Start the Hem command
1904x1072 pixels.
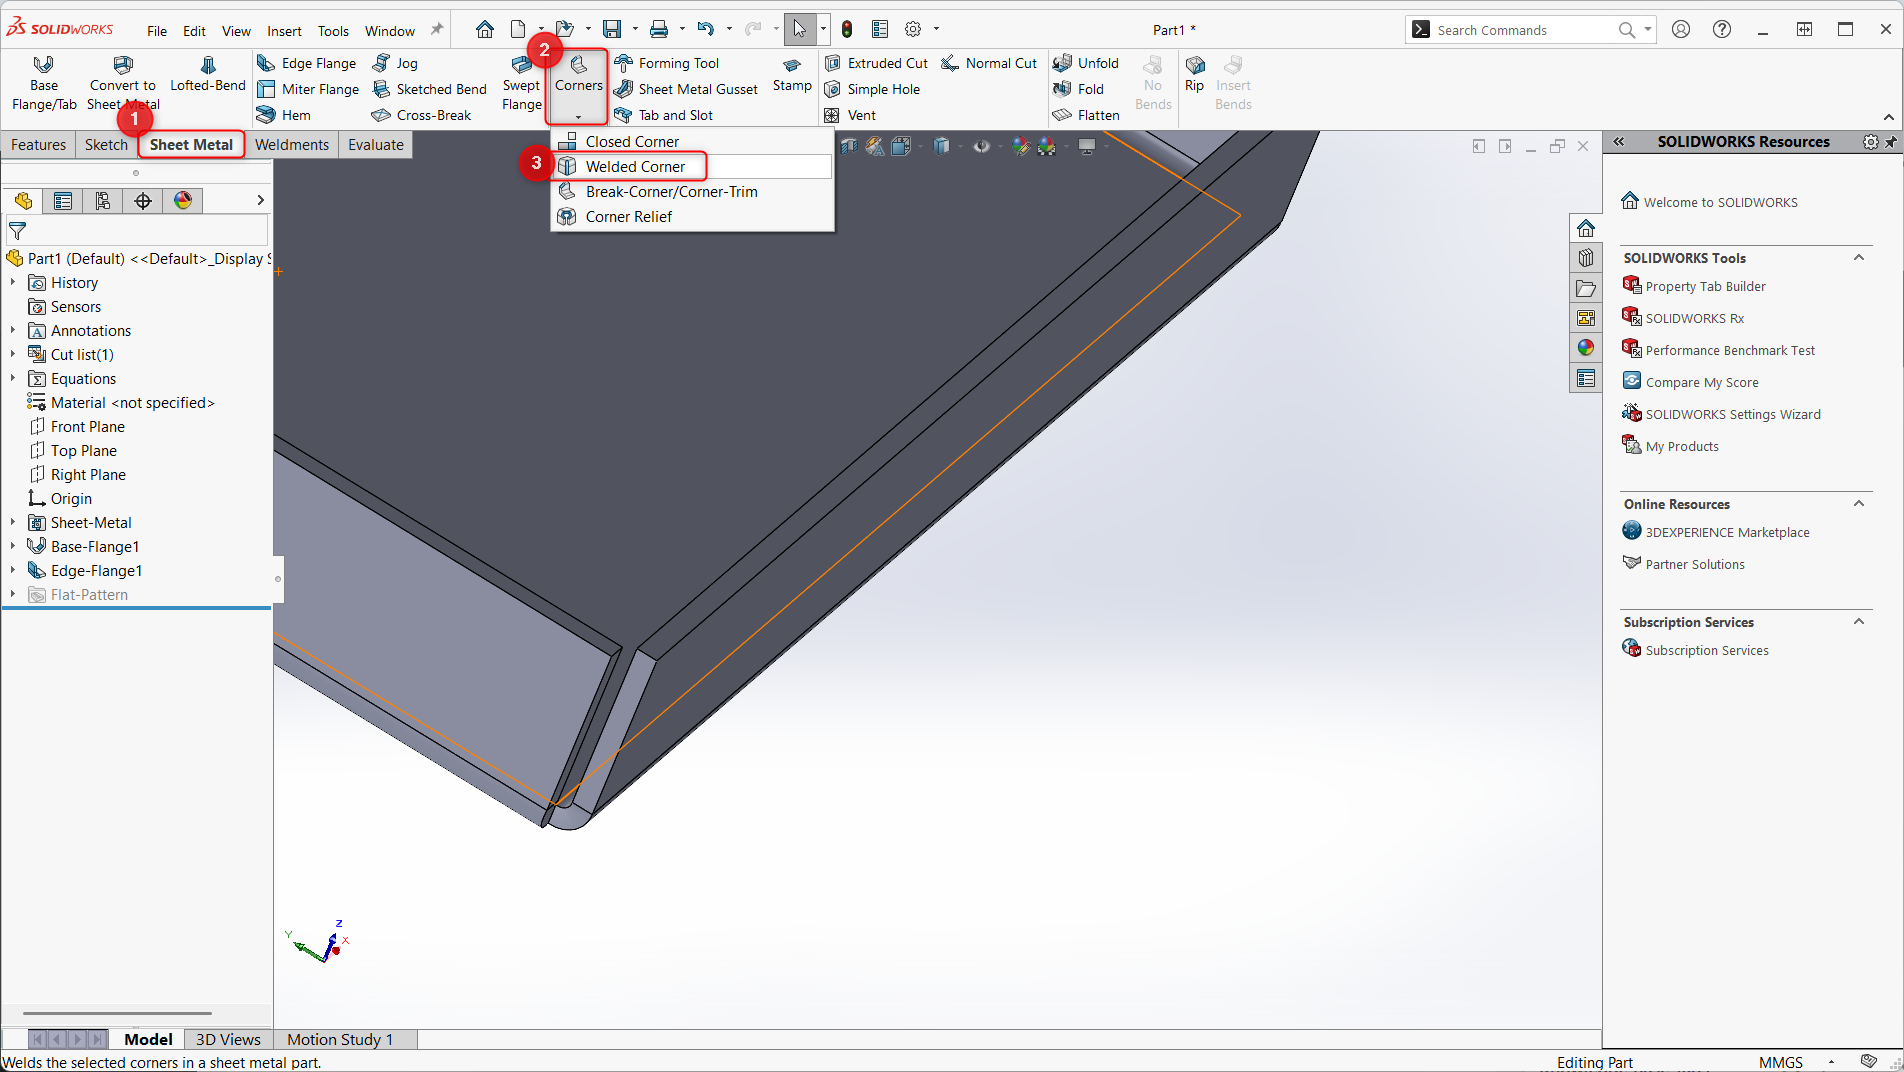[x=284, y=115]
